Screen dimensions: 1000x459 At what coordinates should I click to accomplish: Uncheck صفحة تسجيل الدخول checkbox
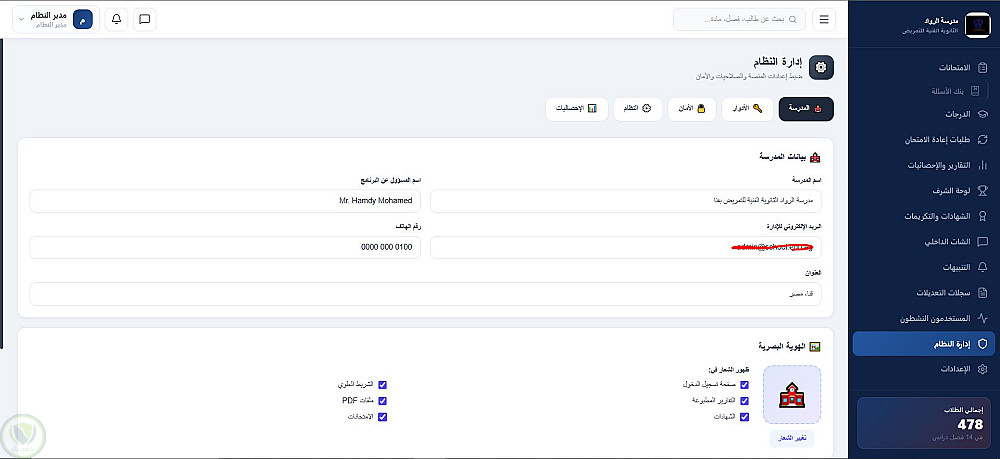click(x=744, y=385)
